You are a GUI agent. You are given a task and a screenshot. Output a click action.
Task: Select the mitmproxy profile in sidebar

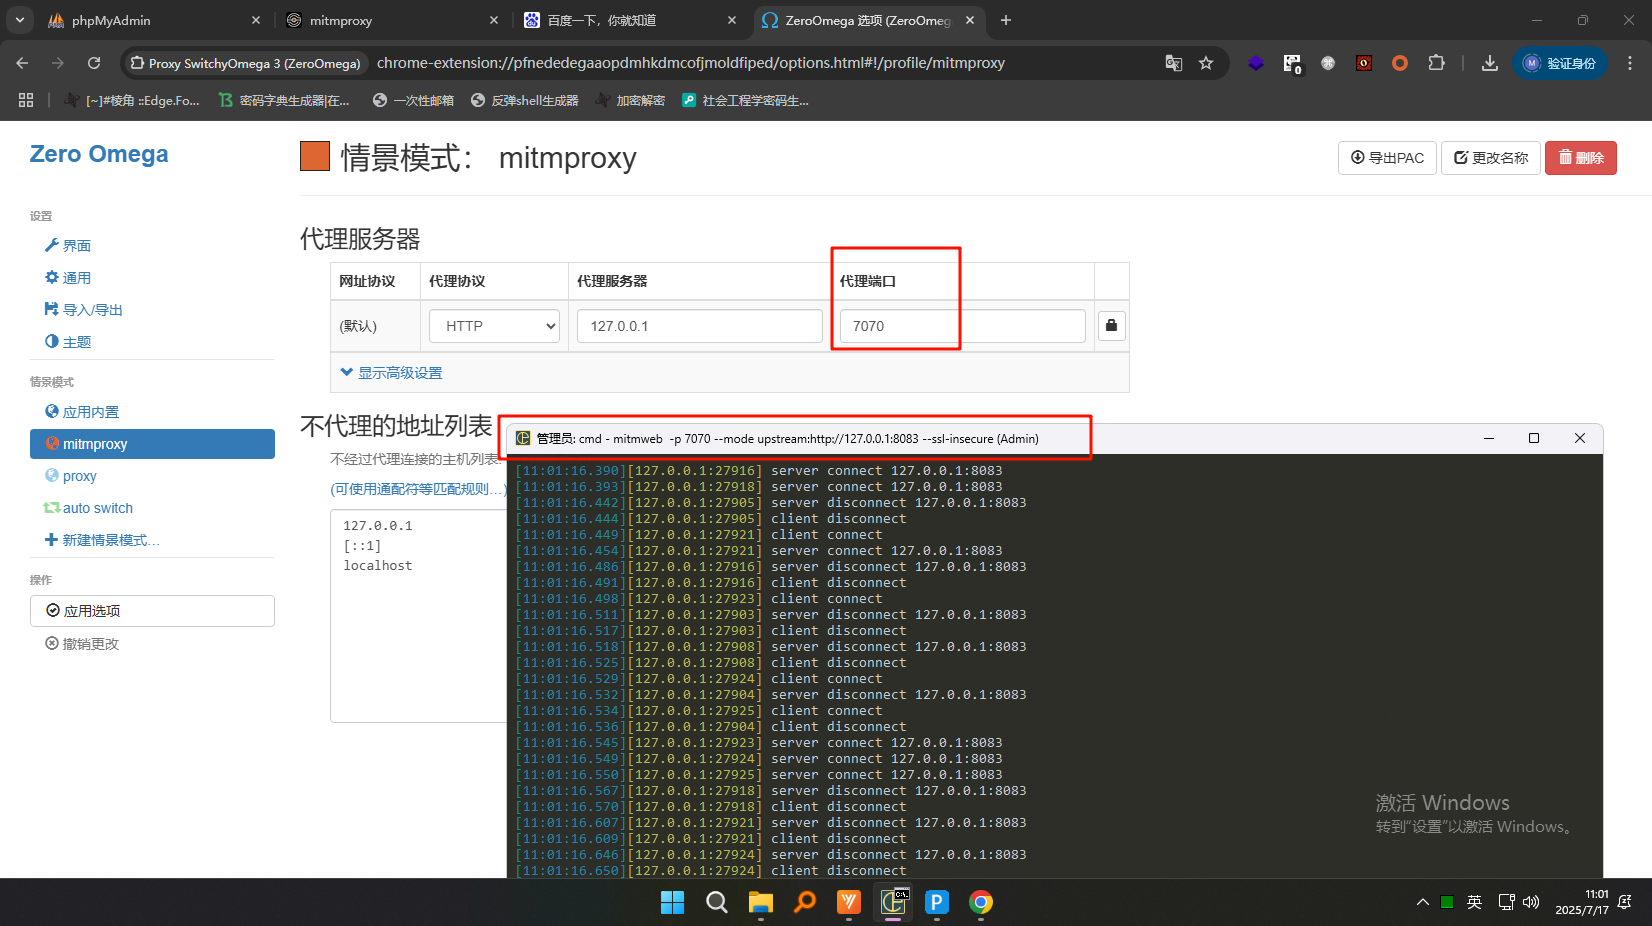click(152, 444)
